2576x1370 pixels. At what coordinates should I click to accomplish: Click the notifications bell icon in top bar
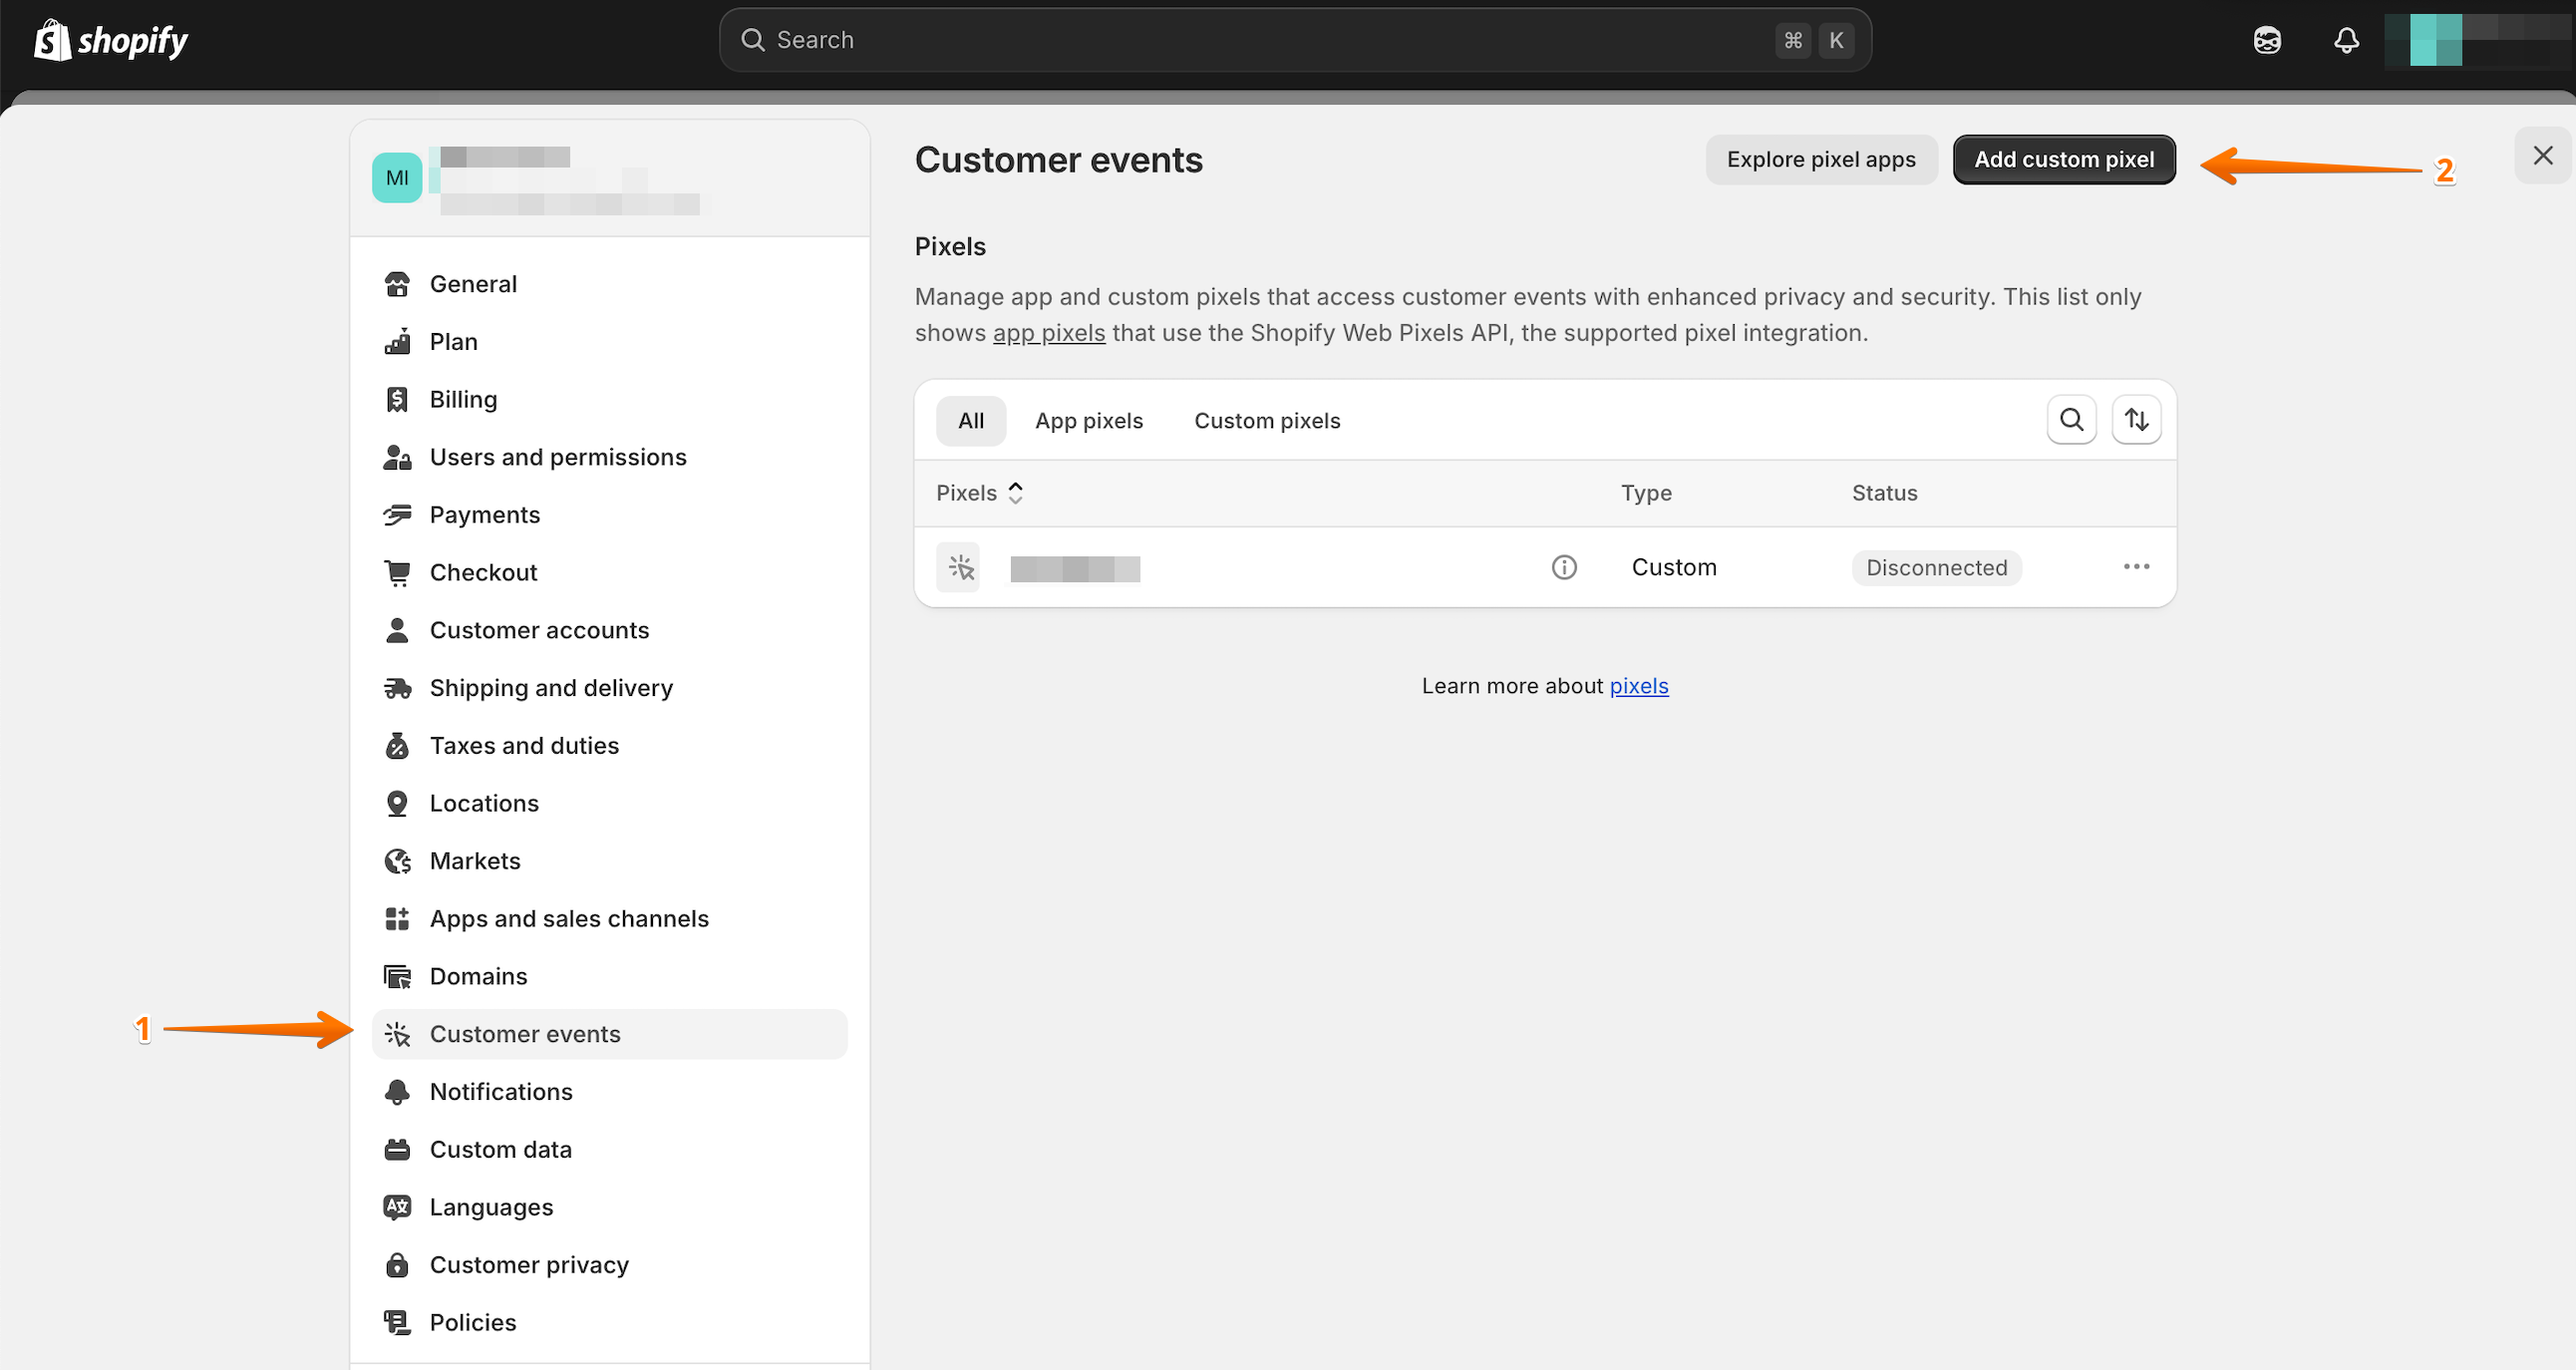(x=2346, y=40)
